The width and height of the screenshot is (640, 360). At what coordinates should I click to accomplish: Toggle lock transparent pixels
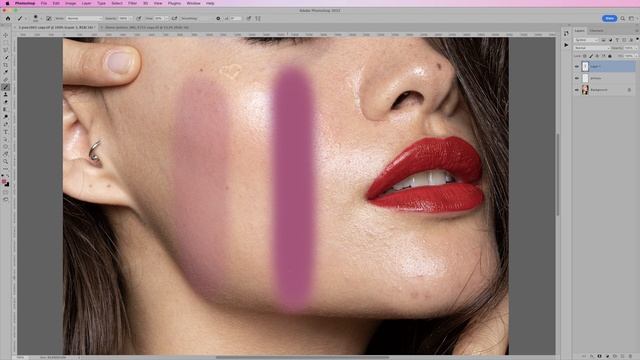pos(584,56)
